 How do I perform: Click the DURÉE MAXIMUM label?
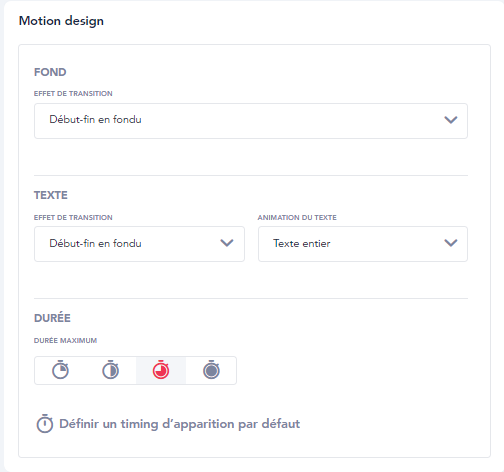click(x=65, y=340)
